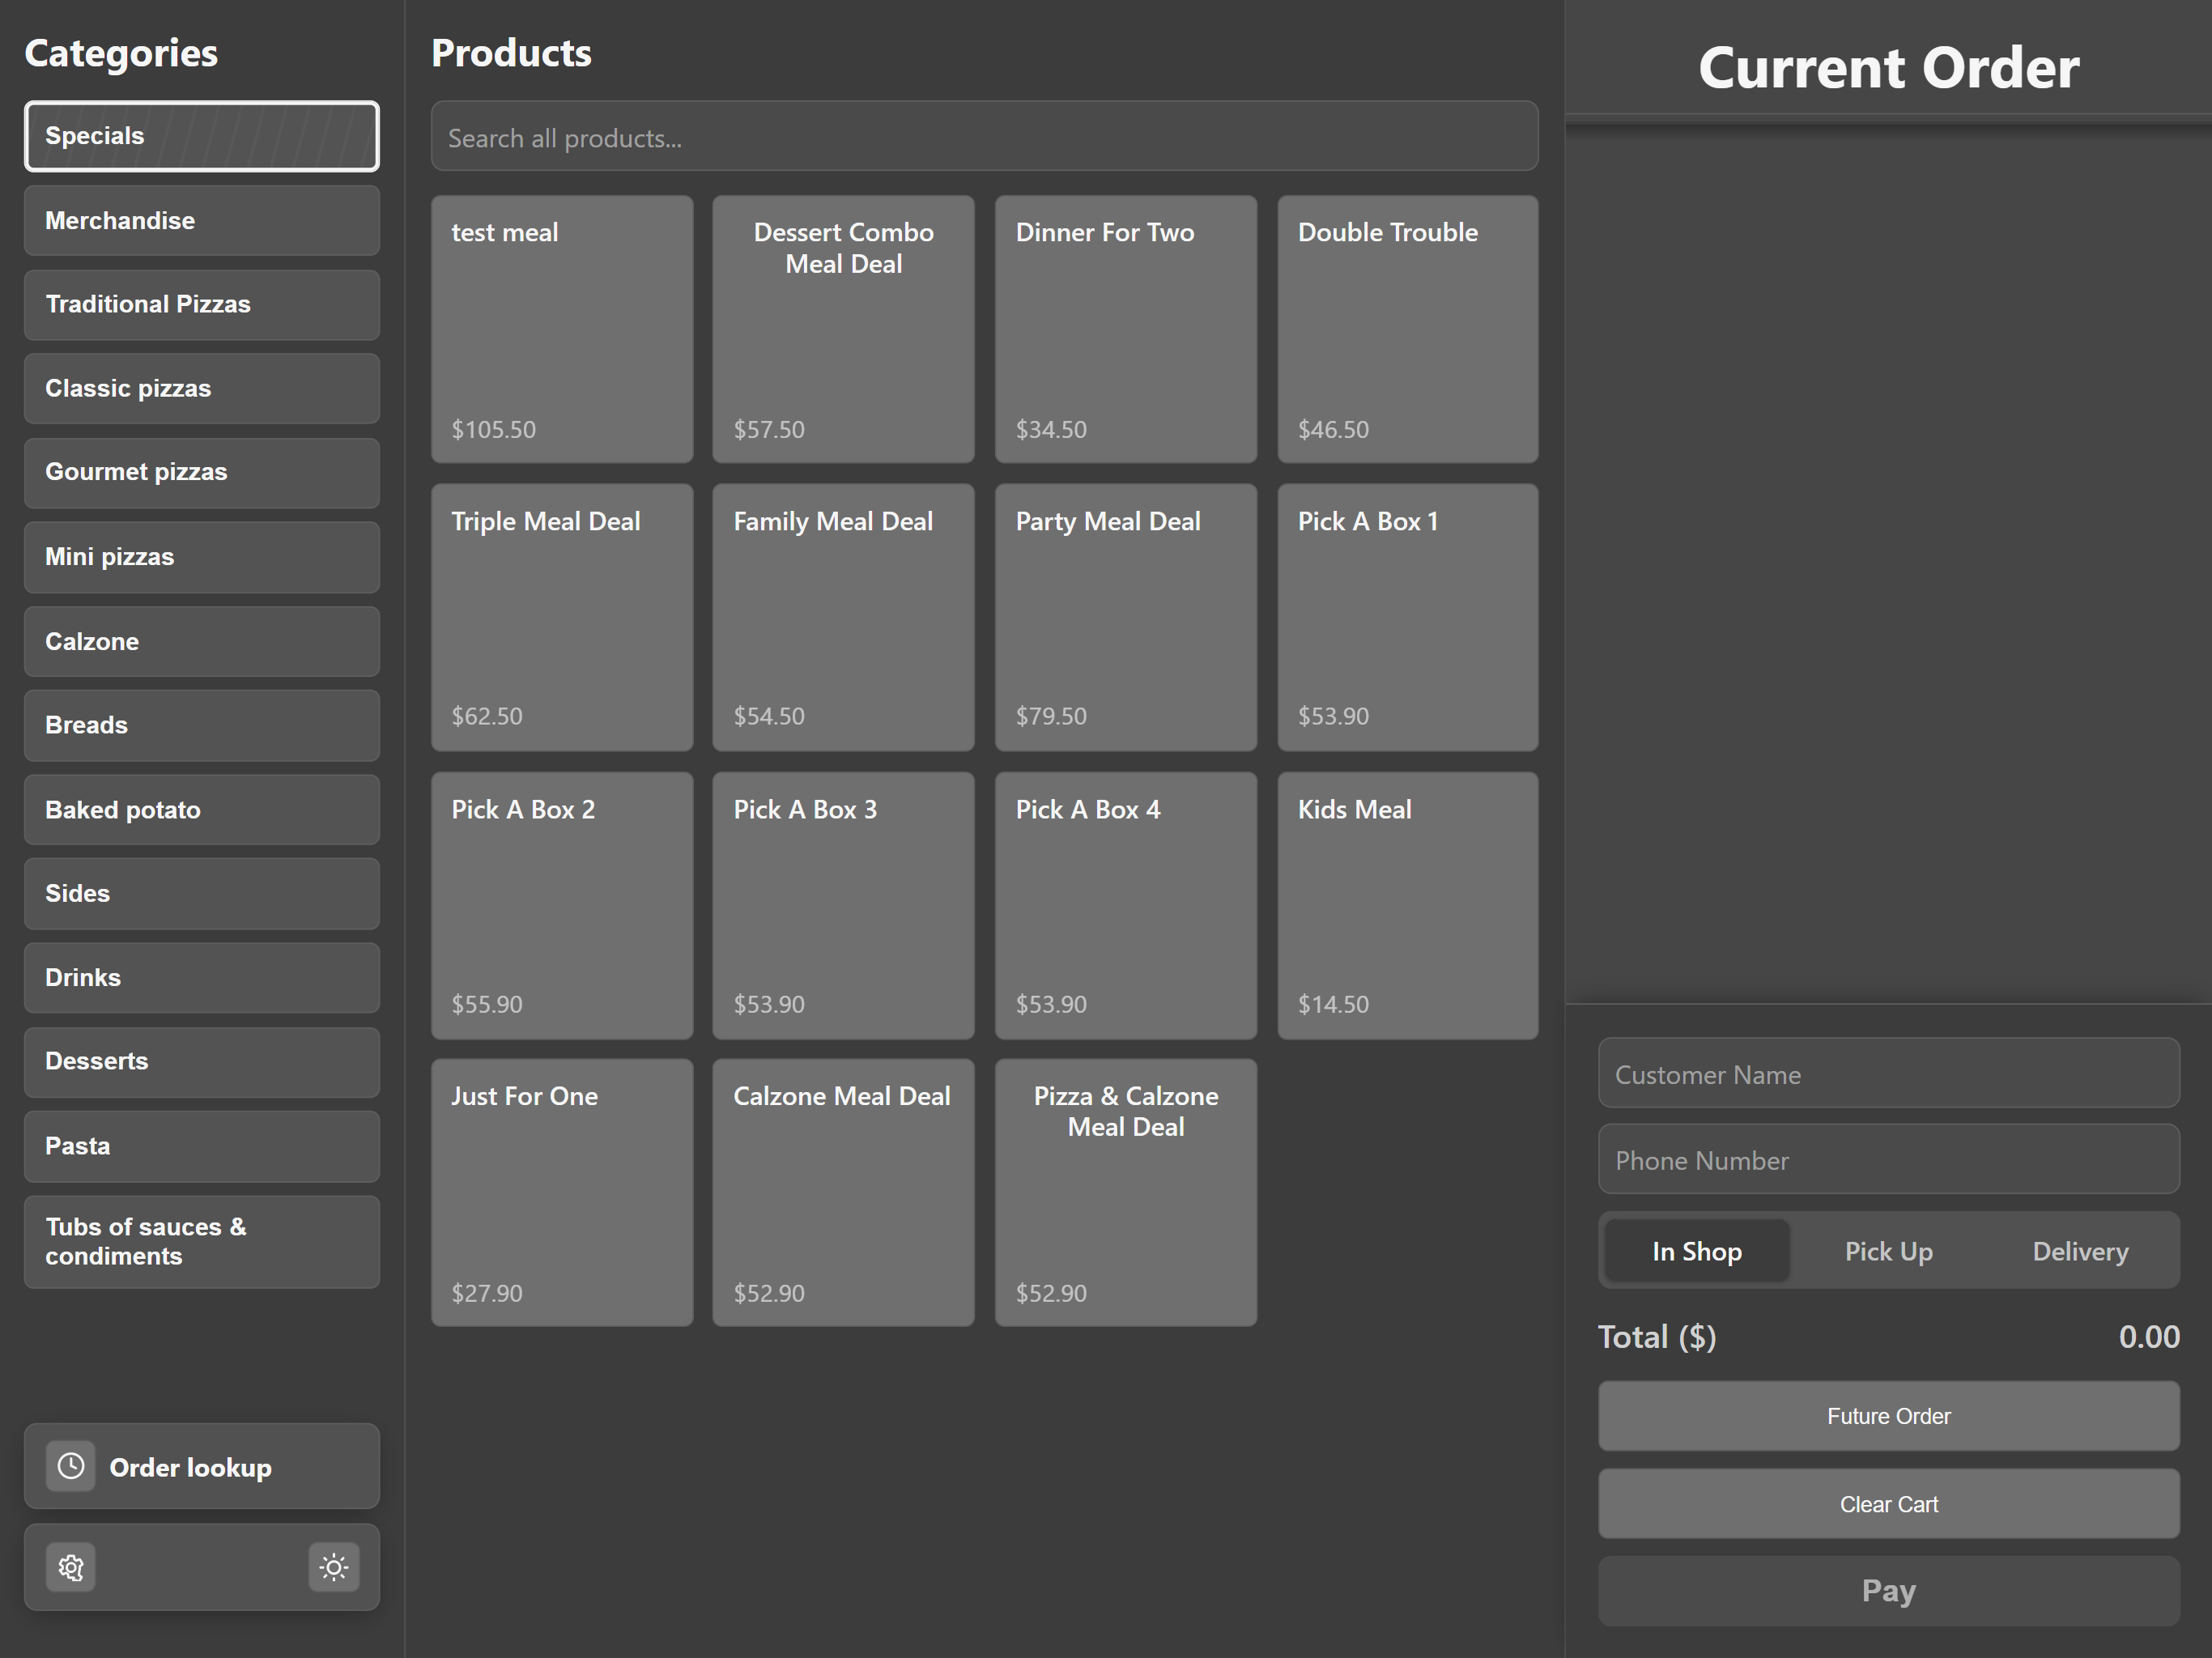The height and width of the screenshot is (1658, 2212).
Task: Add the Pizza & Calzone Meal Deal
Action: pyautogui.click(x=1125, y=1193)
